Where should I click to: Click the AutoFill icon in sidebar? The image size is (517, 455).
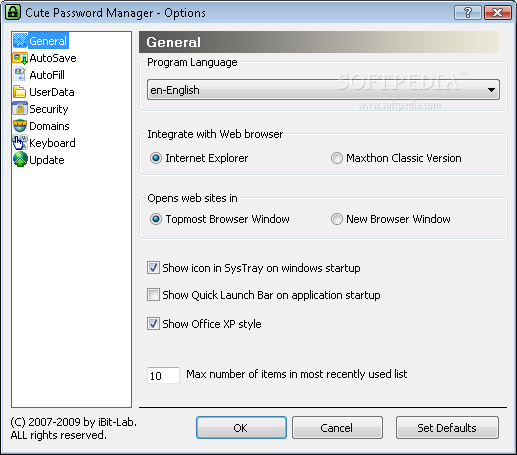click(20, 75)
